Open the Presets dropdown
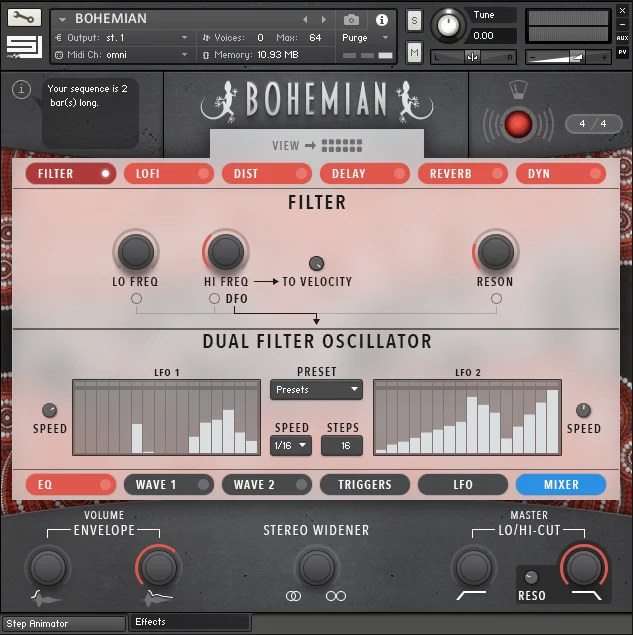This screenshot has height=635, width=633. [316, 390]
